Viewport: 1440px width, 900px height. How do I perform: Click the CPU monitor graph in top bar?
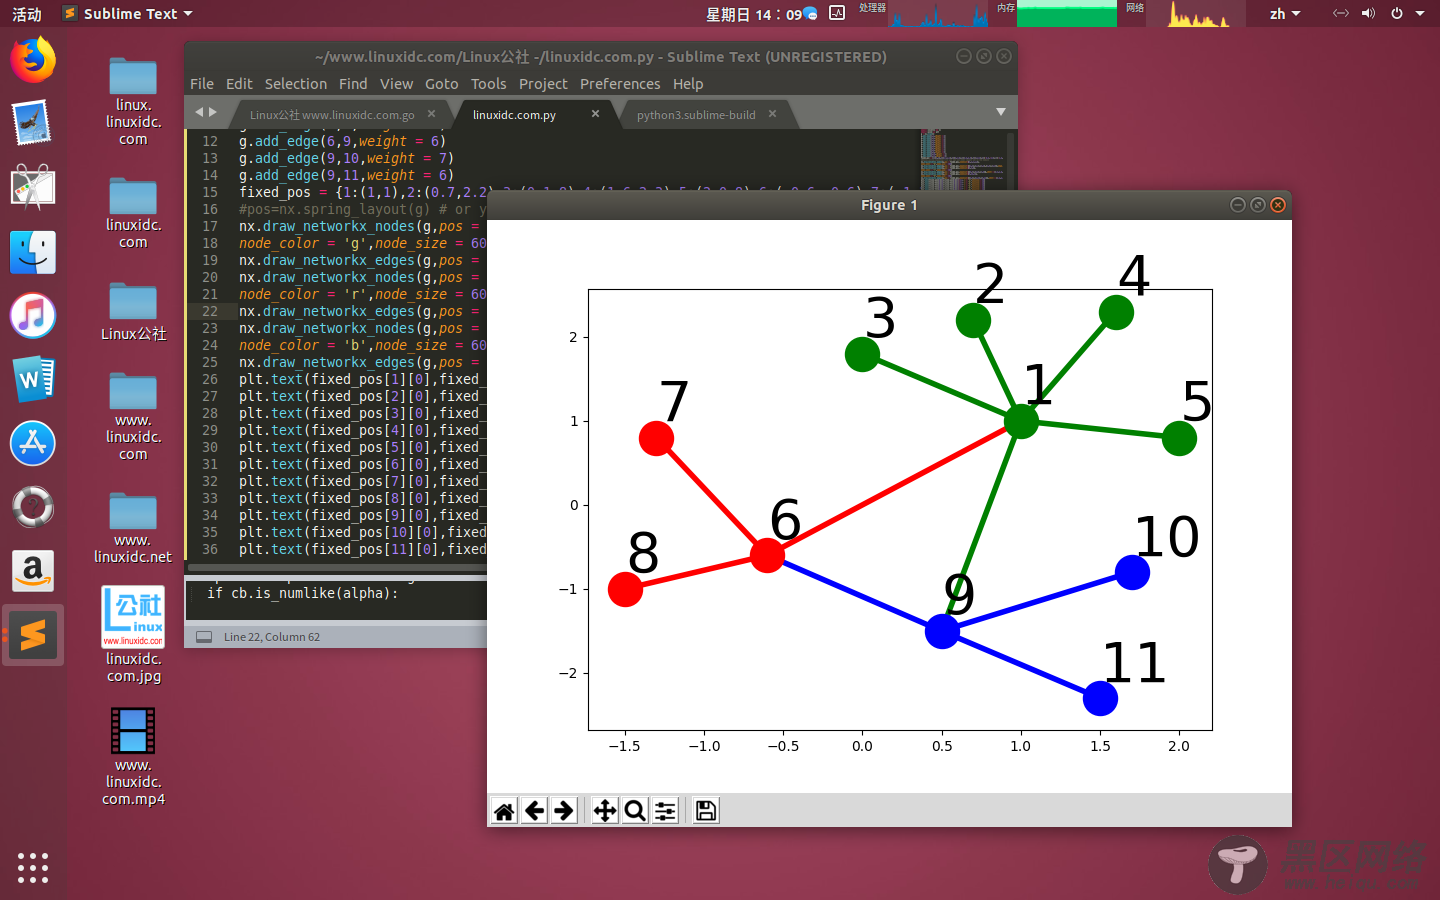(x=938, y=14)
